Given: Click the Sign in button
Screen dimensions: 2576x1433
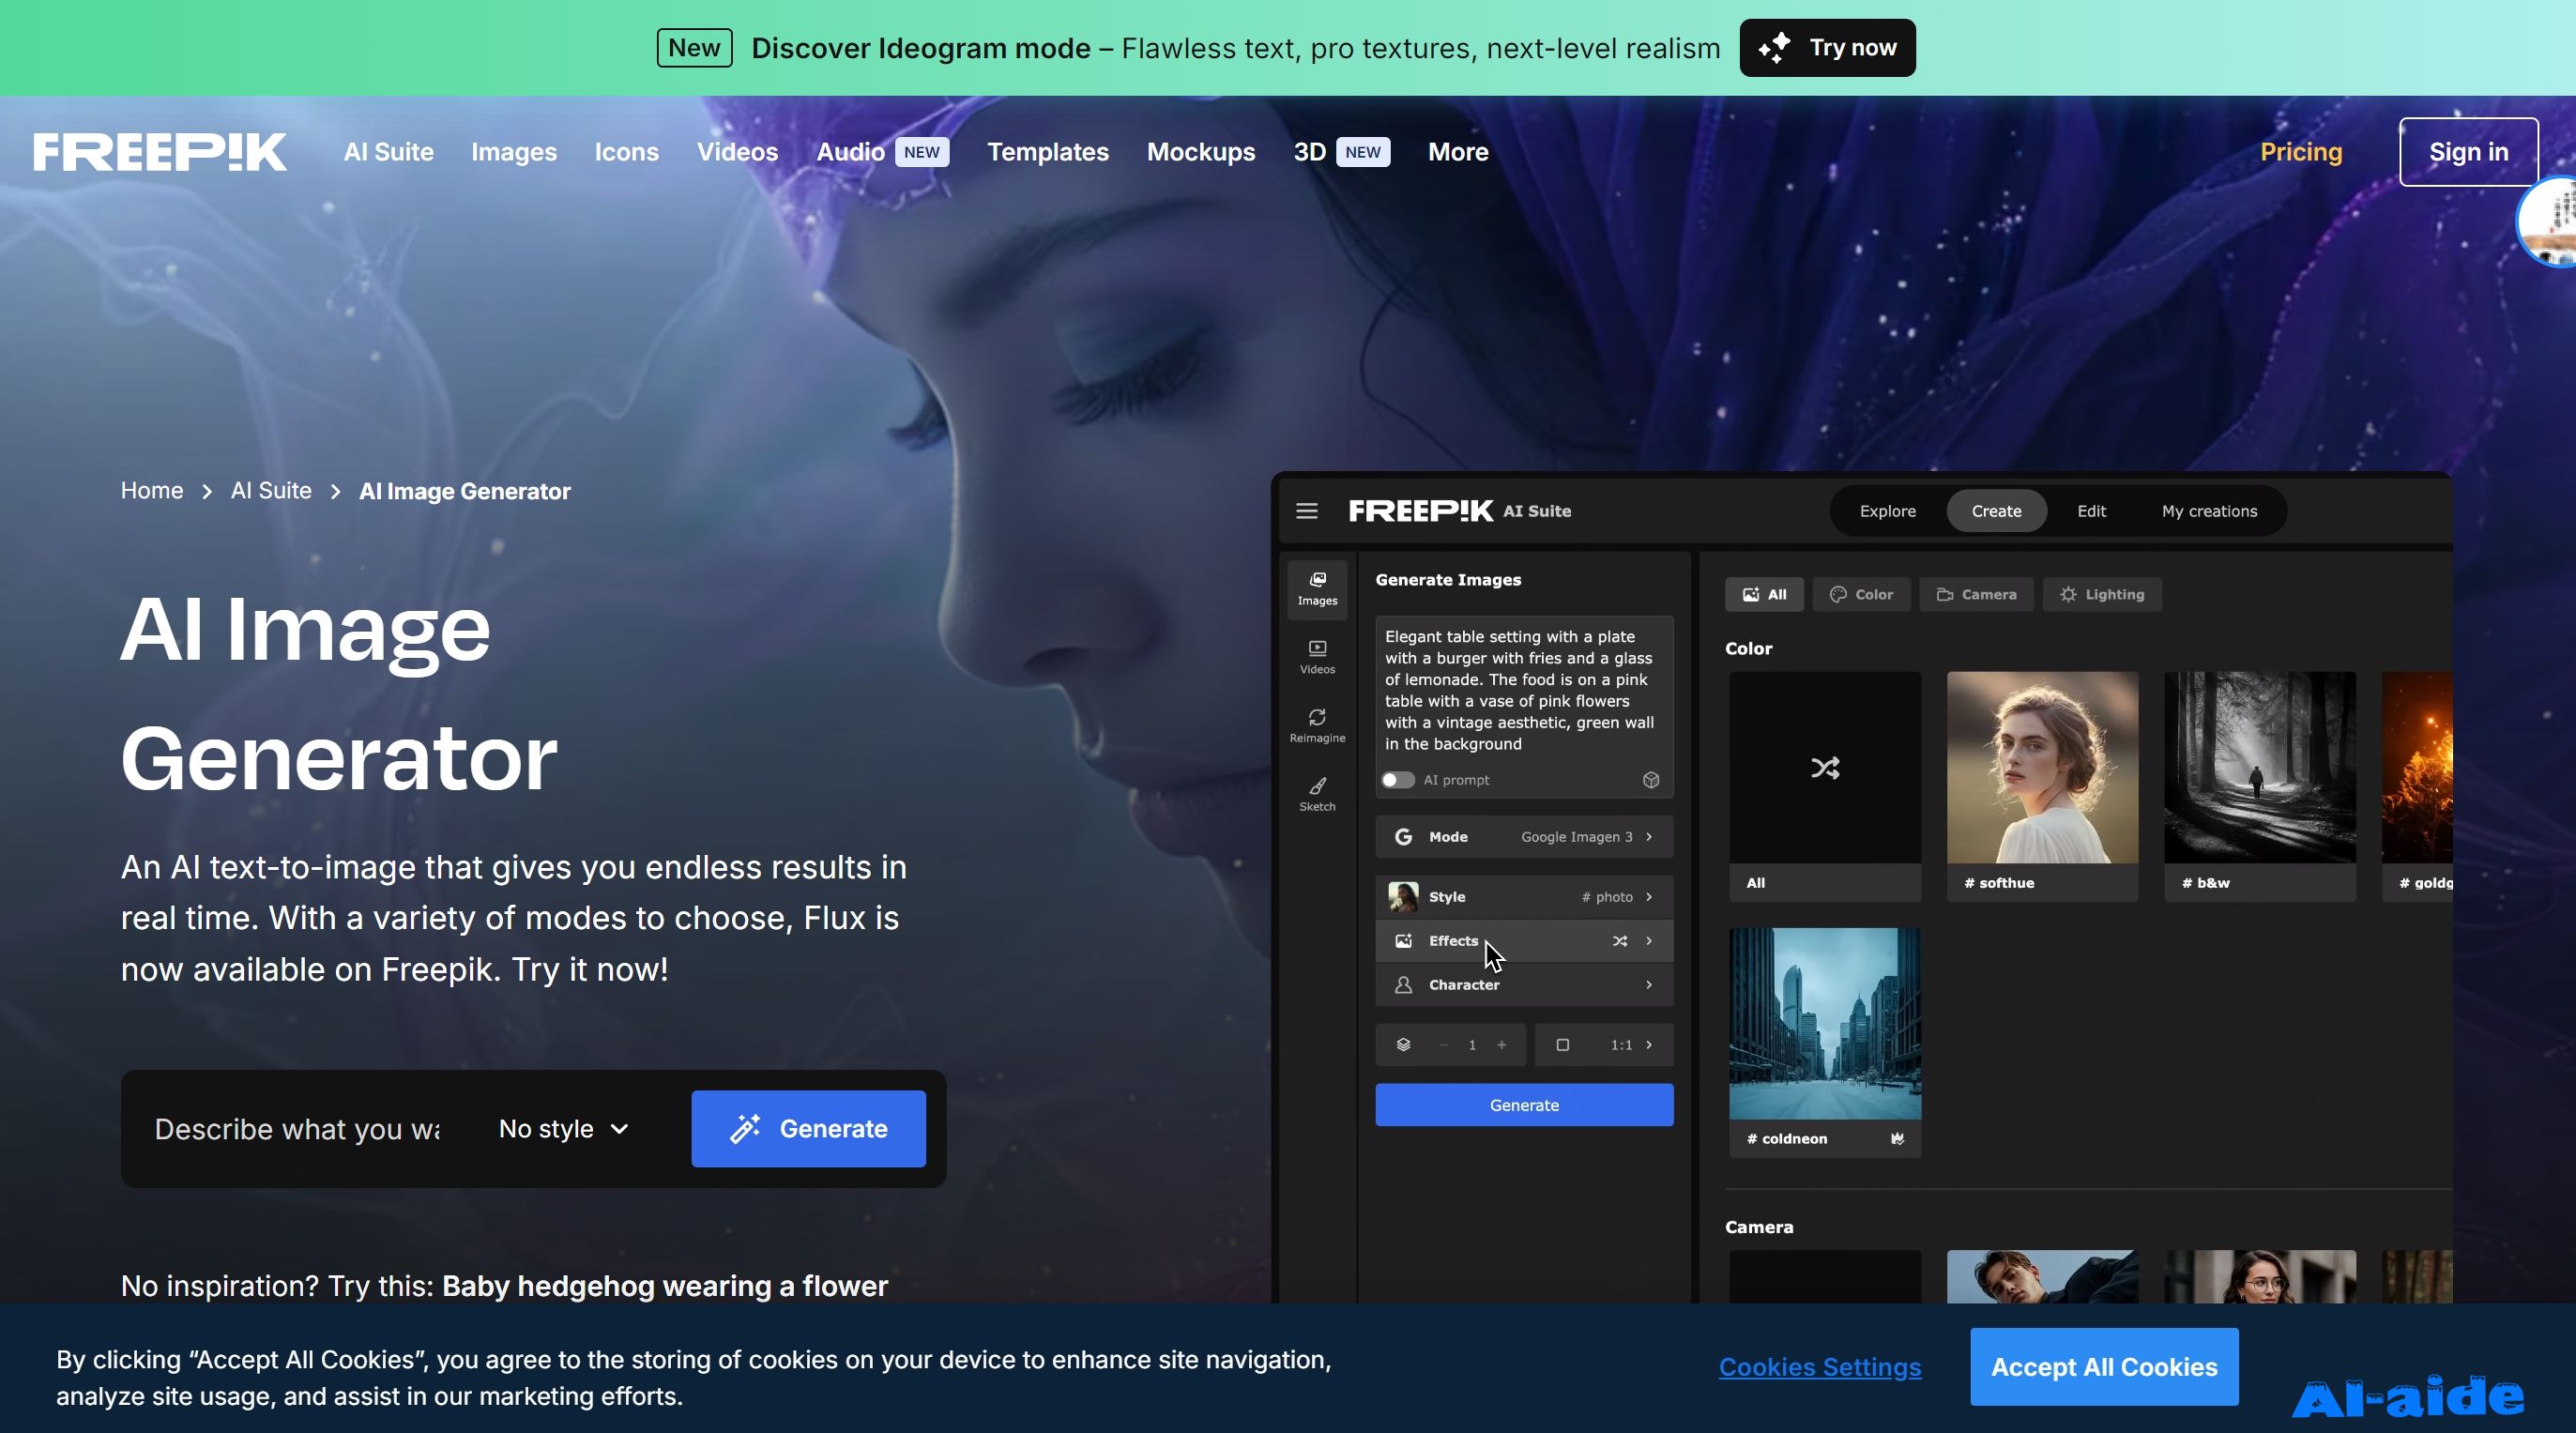Looking at the screenshot, I should pyautogui.click(x=2468, y=152).
